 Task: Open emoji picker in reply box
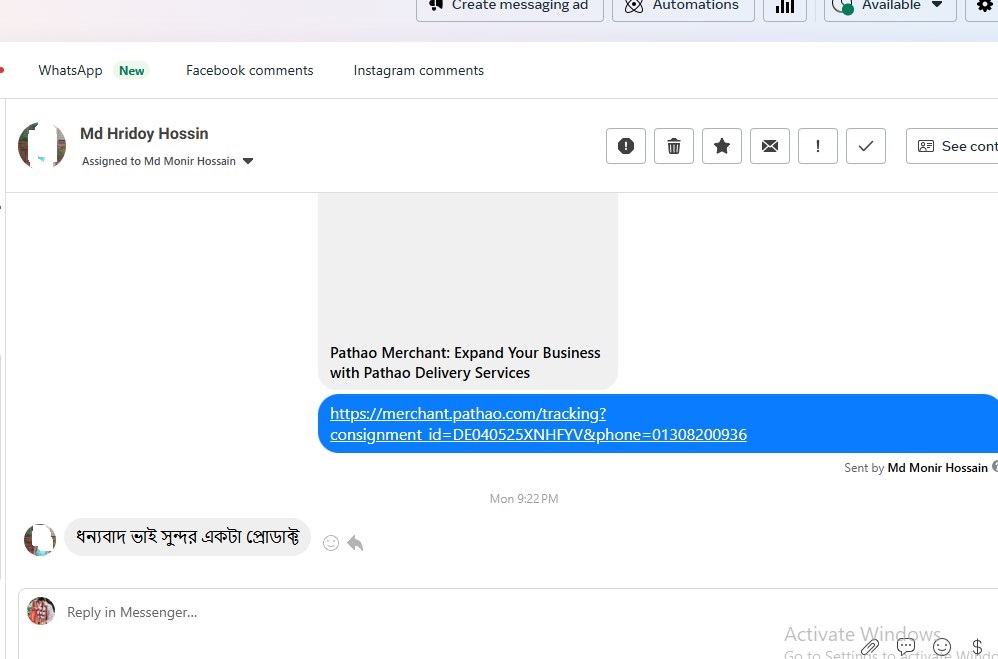point(941,647)
